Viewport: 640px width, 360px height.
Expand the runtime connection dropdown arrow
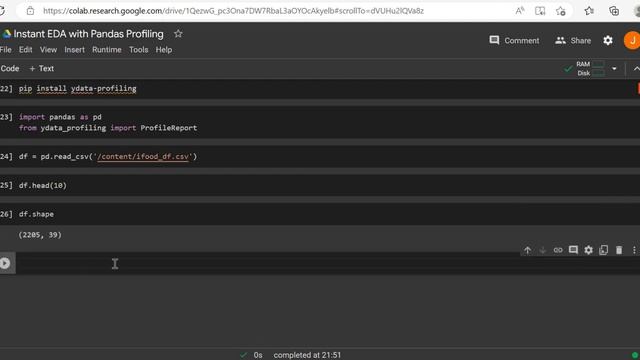coord(614,69)
